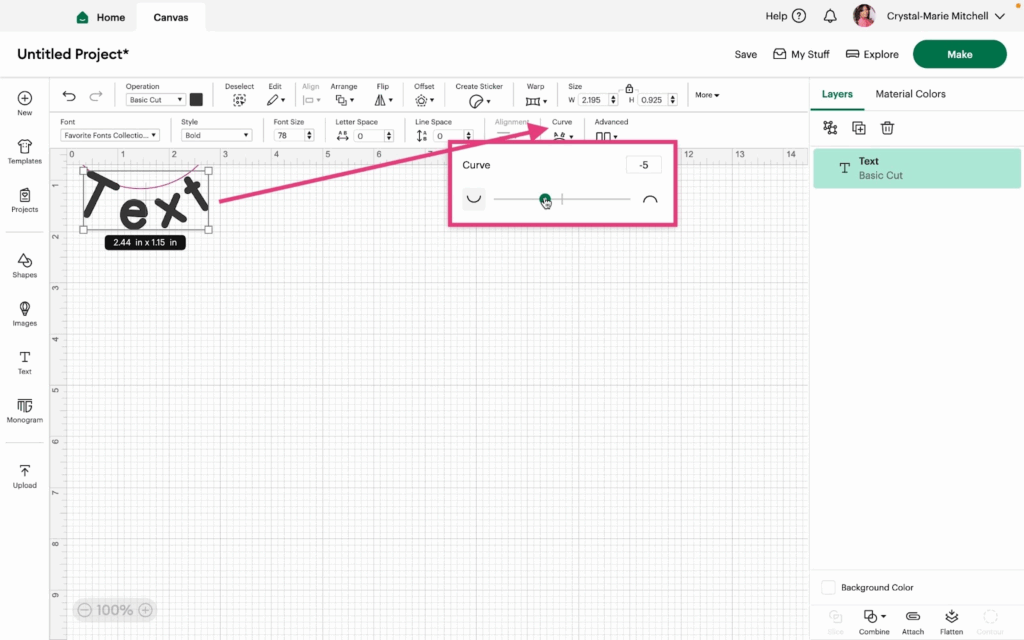Expand the Edit menu
The width and height of the screenshot is (1024, 640).
(276, 100)
